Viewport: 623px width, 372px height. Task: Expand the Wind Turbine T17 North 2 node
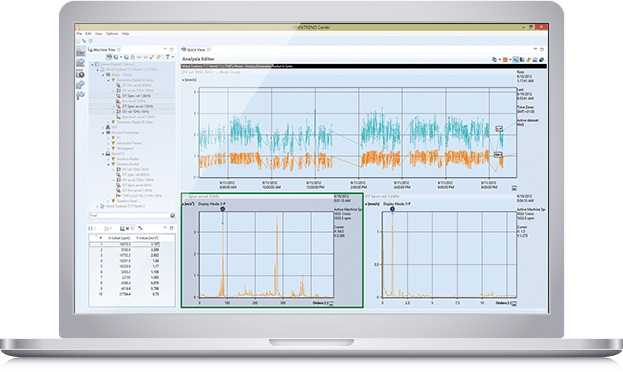(98, 206)
